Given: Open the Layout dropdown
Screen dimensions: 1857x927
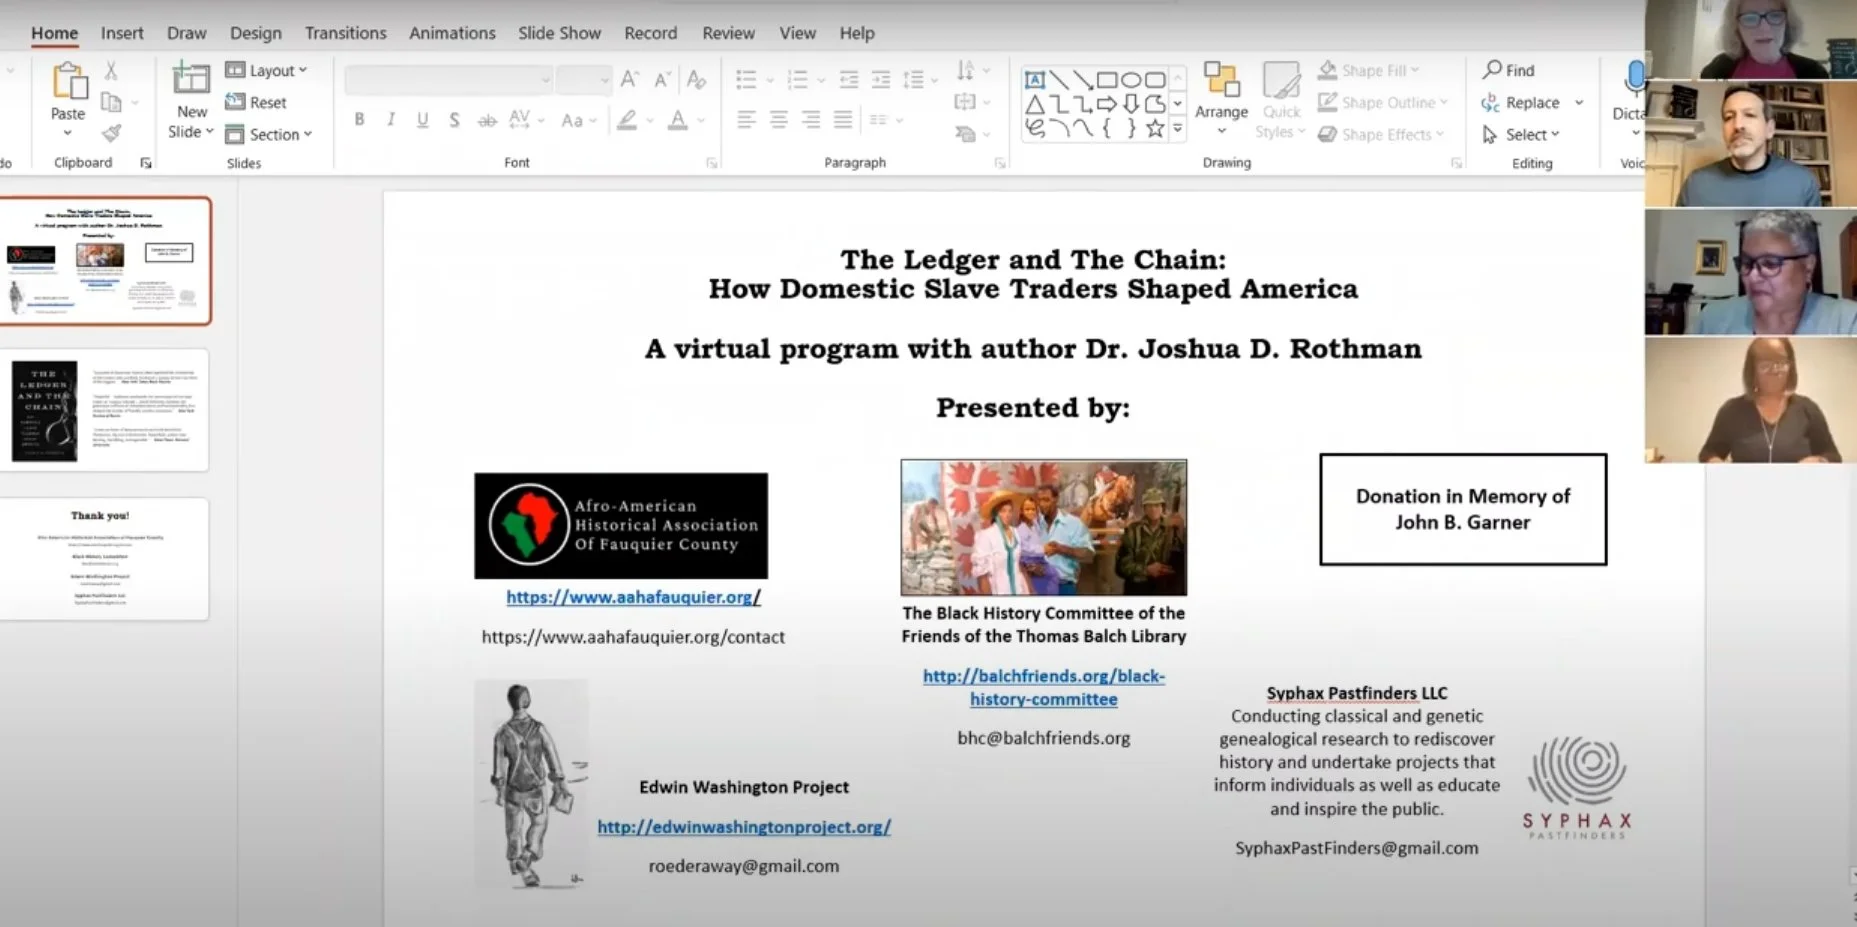Looking at the screenshot, I should (x=267, y=70).
